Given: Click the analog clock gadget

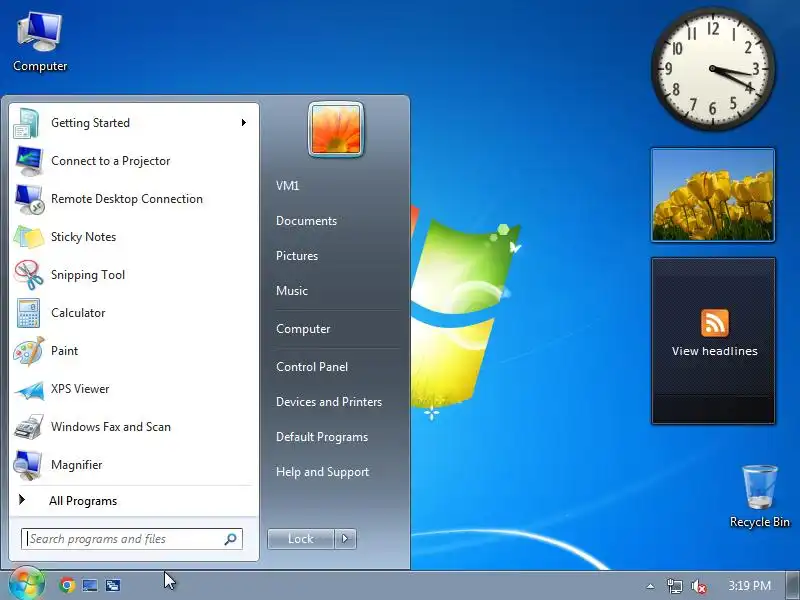Looking at the screenshot, I should click(713, 68).
